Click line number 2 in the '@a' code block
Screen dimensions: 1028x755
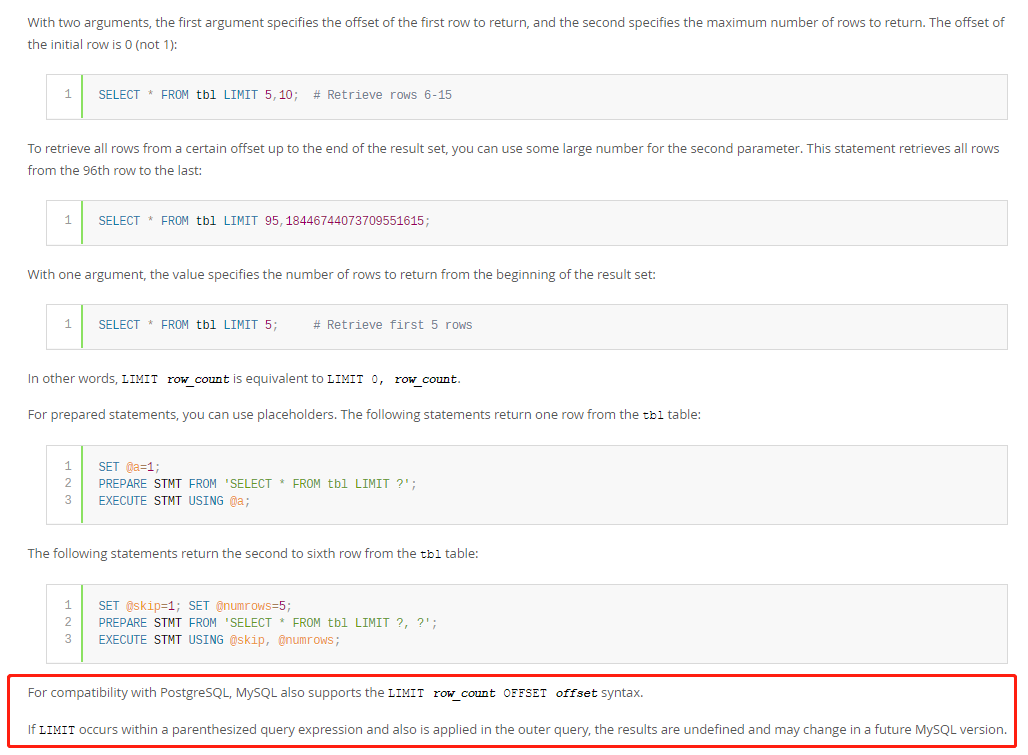tap(68, 483)
